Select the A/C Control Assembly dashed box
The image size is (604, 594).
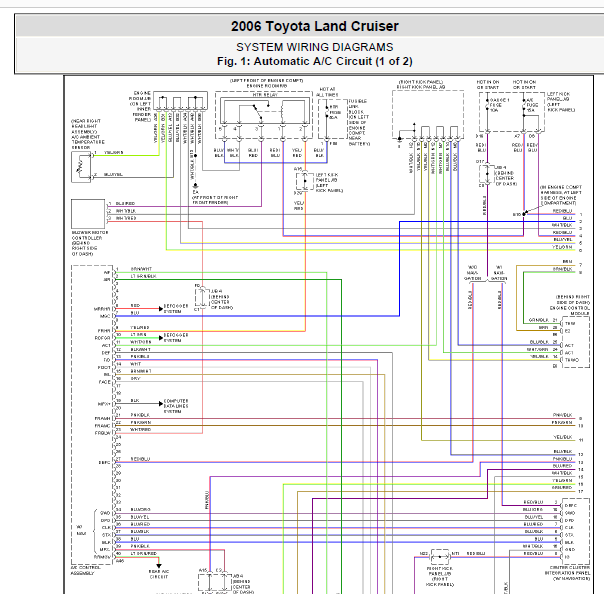point(92,415)
